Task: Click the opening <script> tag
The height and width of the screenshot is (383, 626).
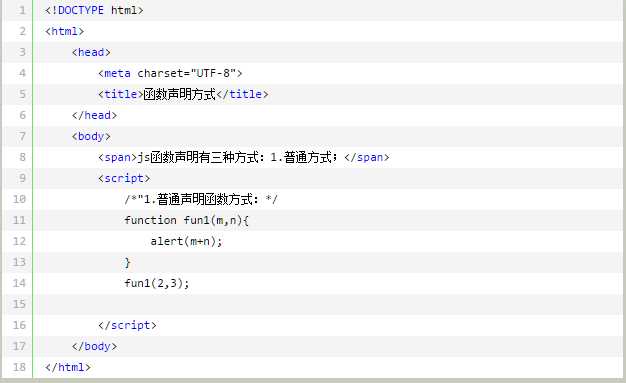Action: pos(124,178)
